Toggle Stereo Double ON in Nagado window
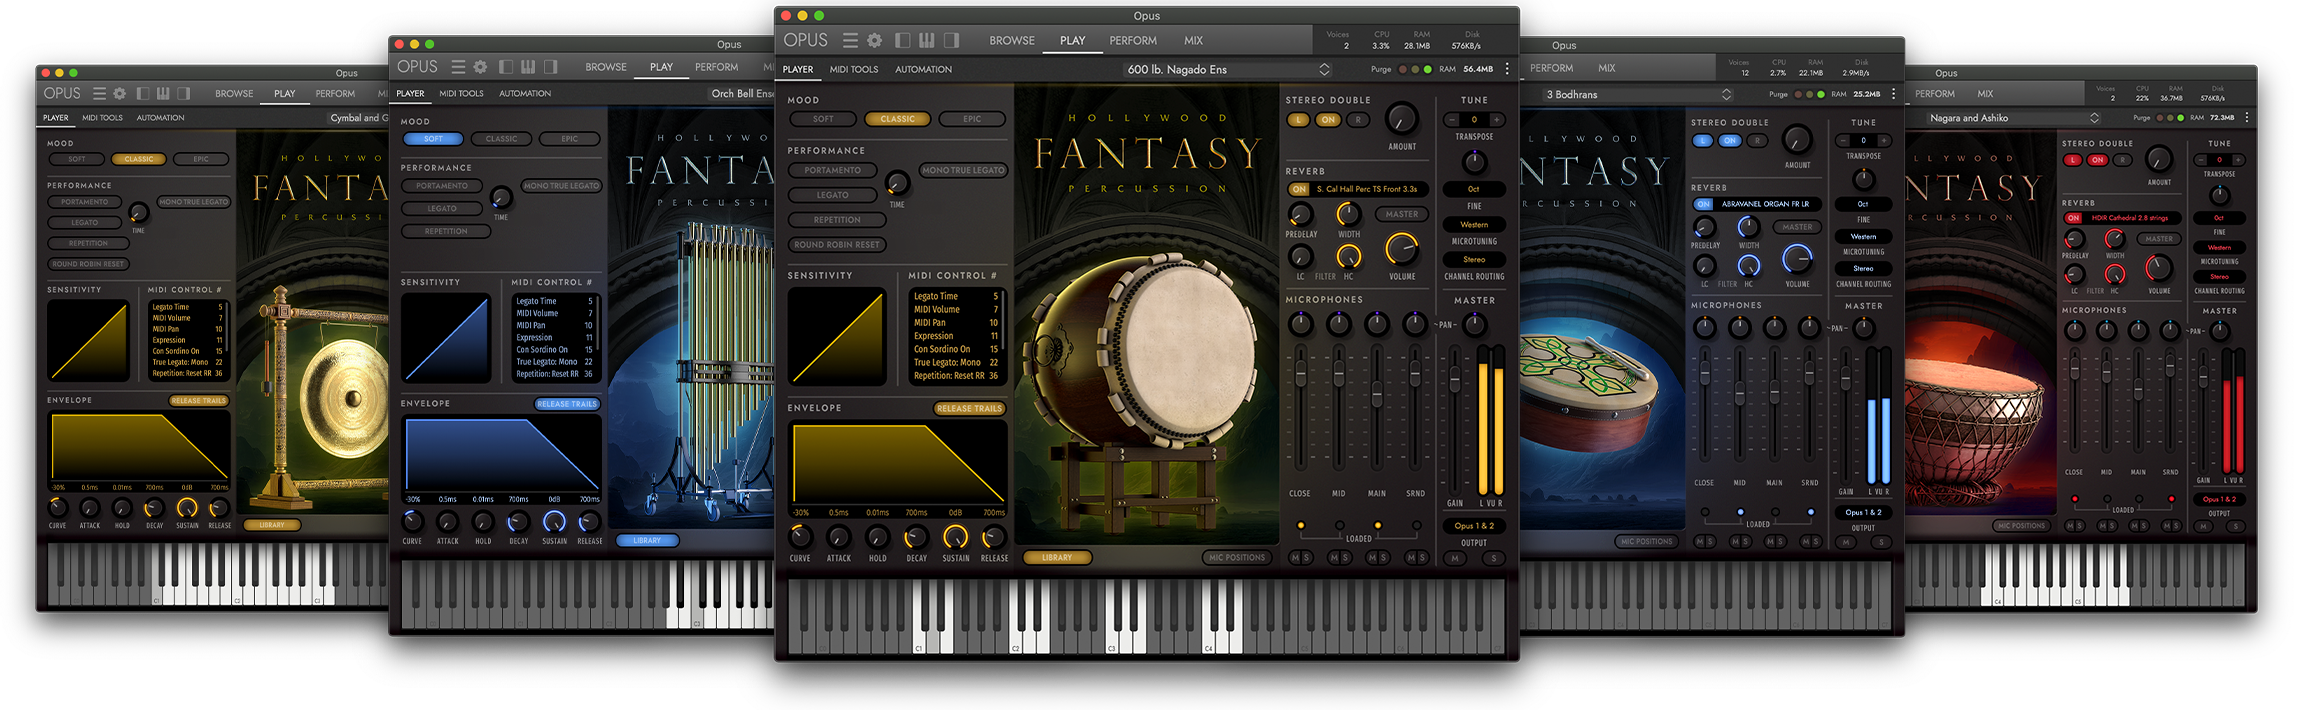This screenshot has width=2307, height=710. 1328,120
